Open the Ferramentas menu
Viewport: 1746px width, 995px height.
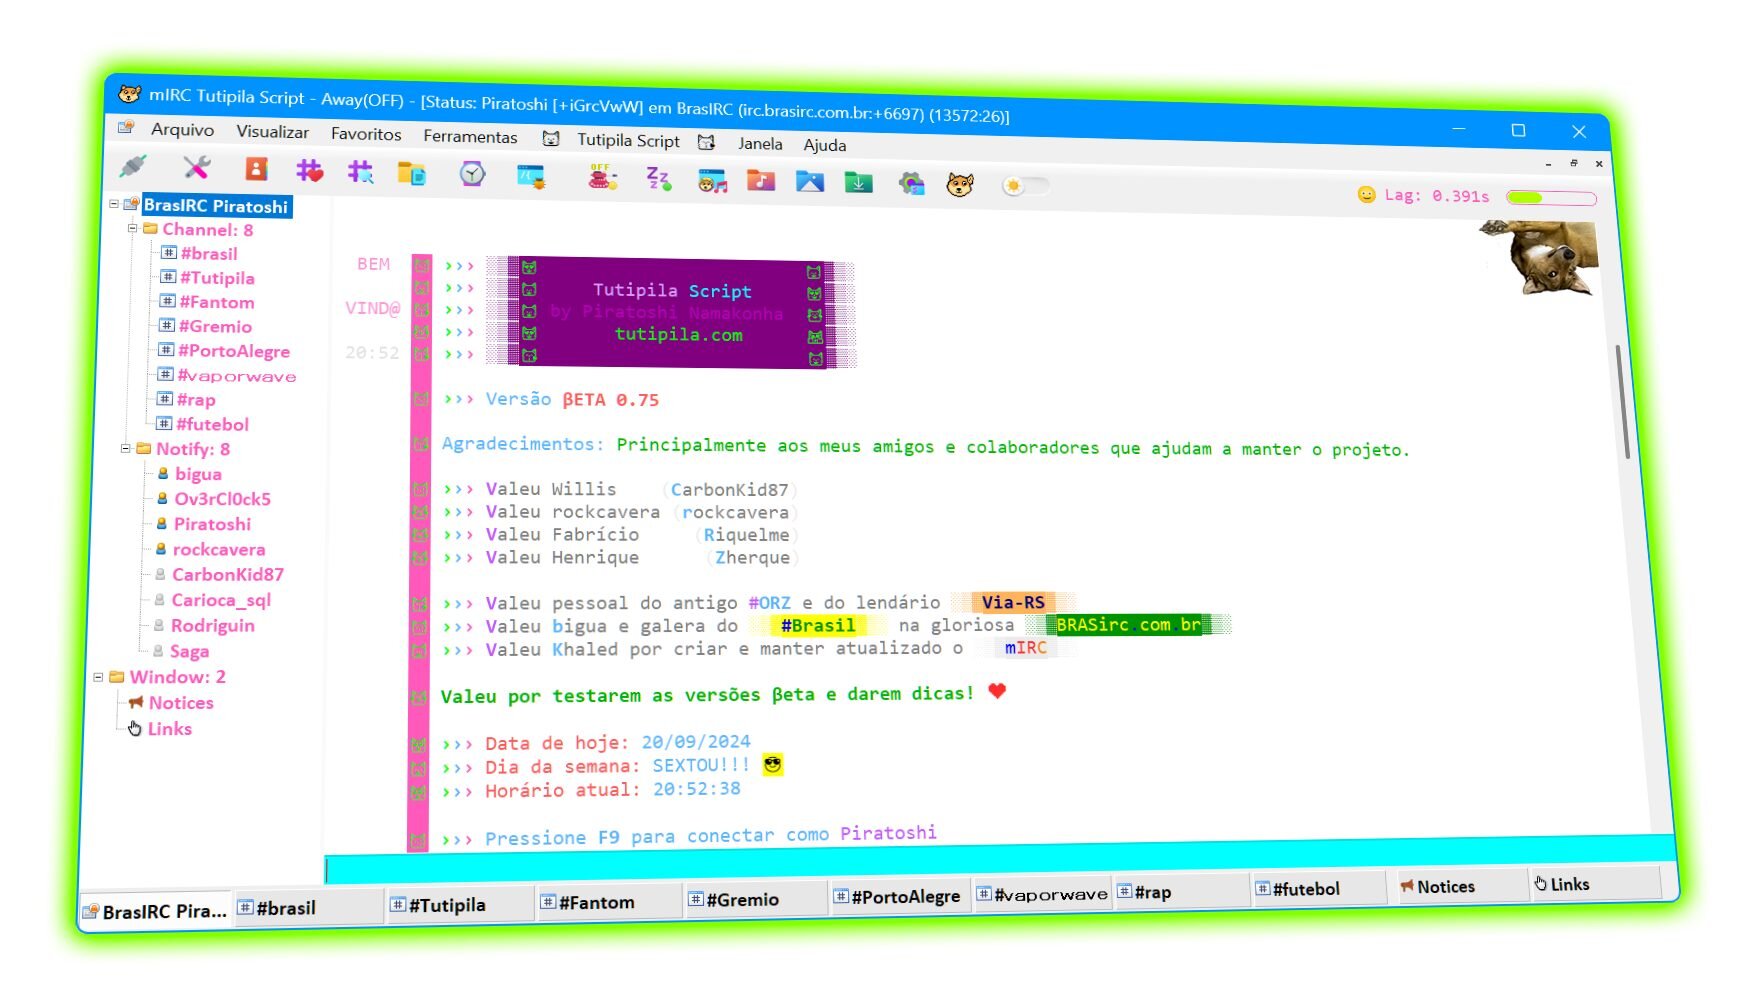click(470, 136)
